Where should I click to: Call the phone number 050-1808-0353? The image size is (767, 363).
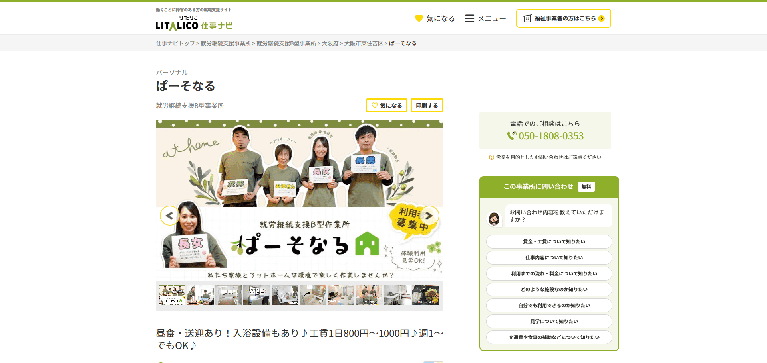click(x=550, y=136)
